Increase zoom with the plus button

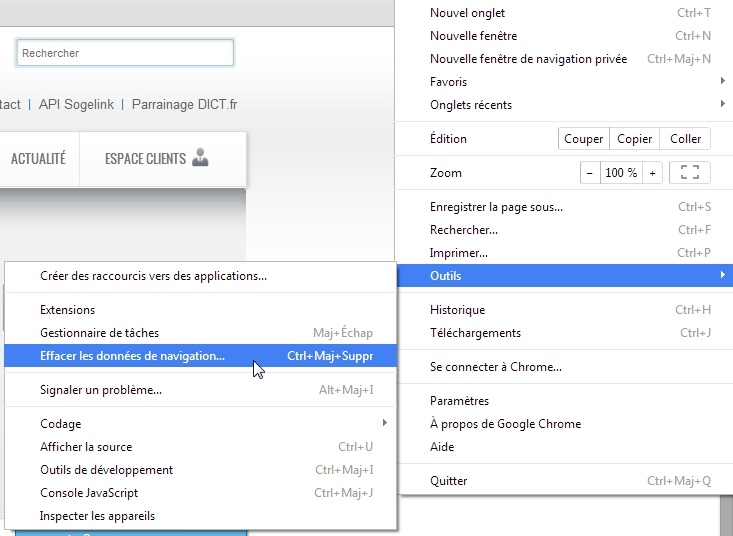tap(652, 173)
